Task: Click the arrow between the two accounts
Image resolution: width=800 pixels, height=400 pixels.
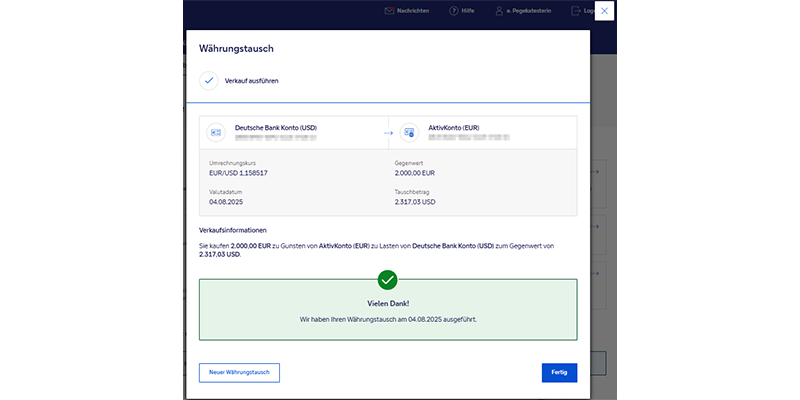Action: 388,132
